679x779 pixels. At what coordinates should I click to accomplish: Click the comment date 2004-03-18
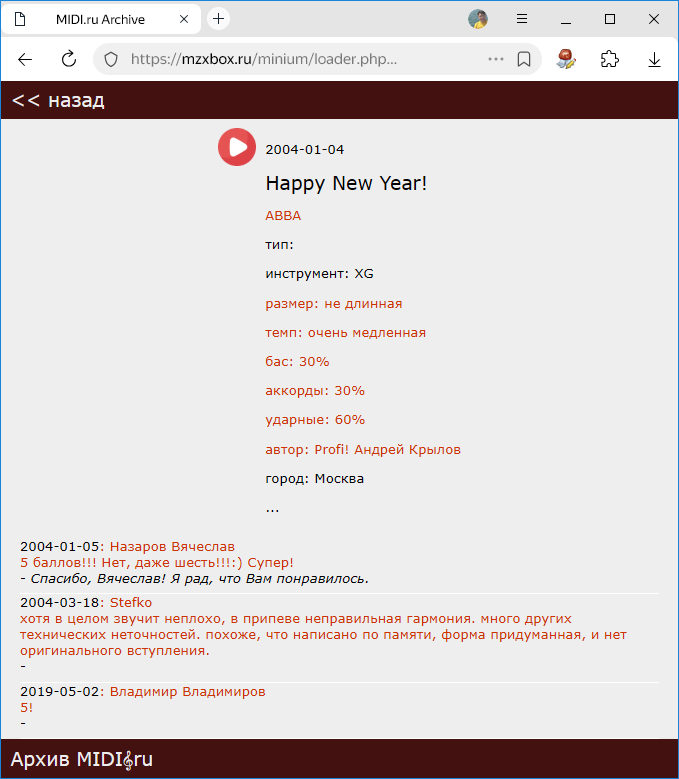click(x=60, y=603)
